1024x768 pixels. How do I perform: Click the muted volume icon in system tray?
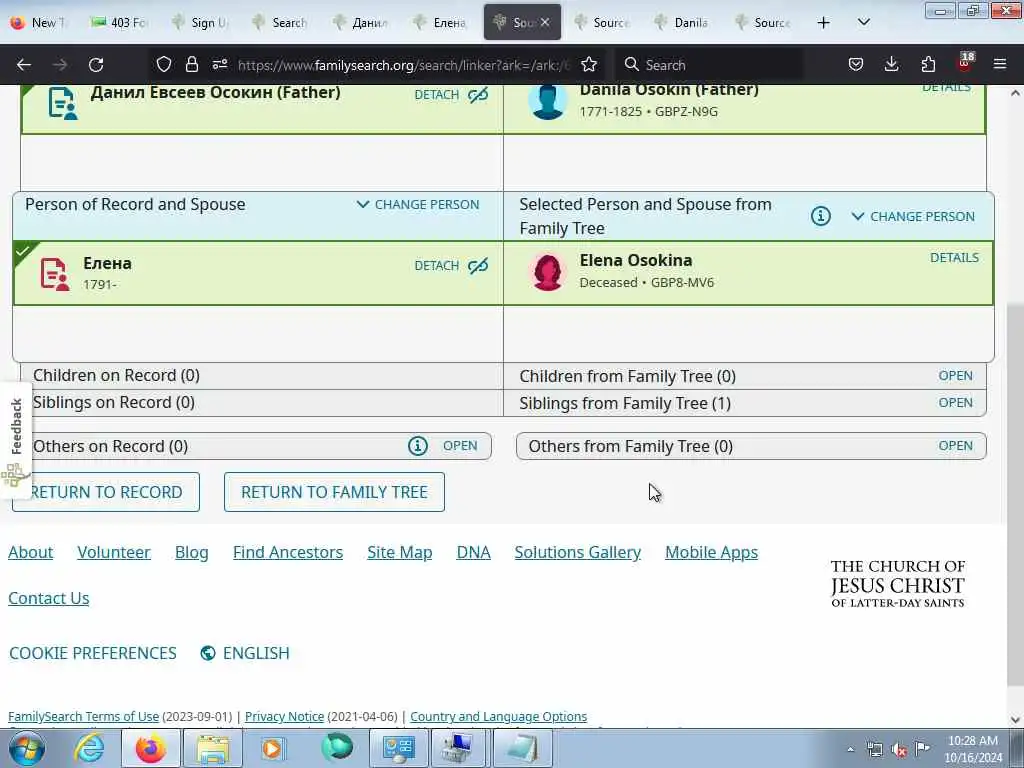[899, 750]
